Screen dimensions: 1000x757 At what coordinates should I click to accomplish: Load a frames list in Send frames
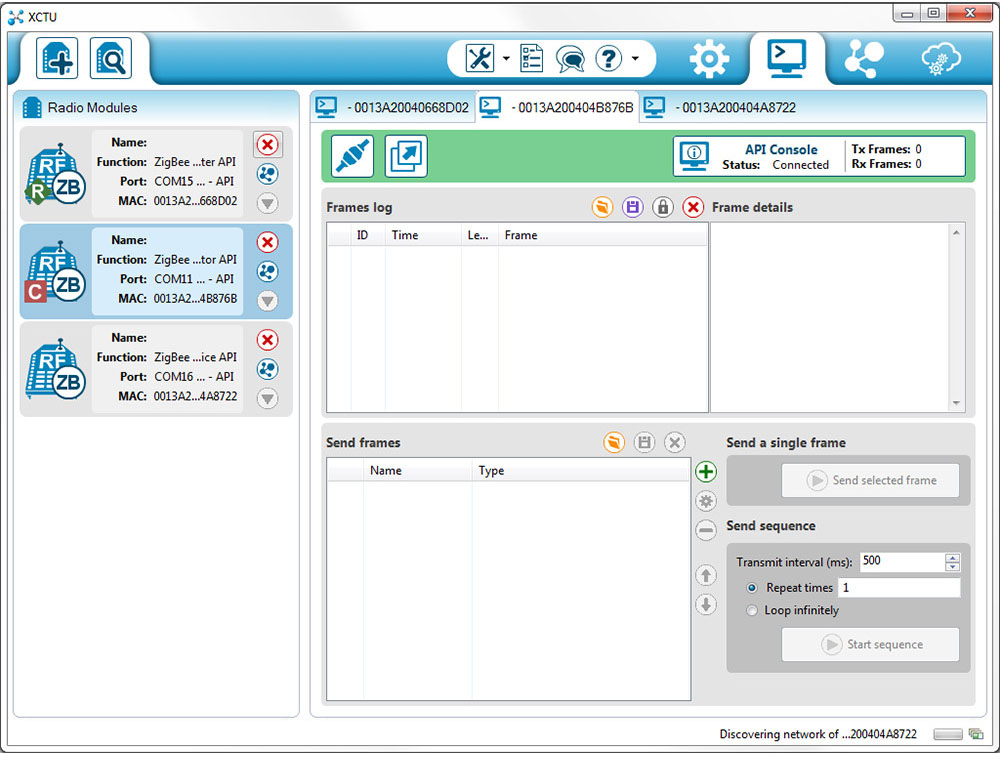coord(614,442)
